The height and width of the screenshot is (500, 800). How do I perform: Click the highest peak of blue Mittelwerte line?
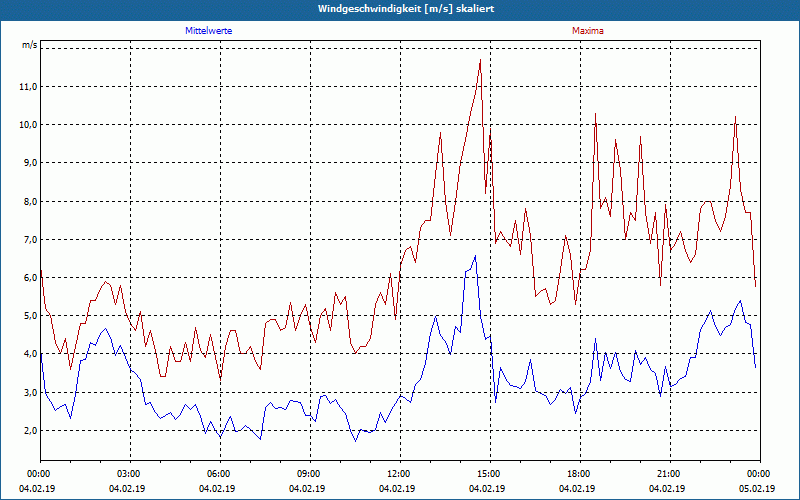pos(476,256)
